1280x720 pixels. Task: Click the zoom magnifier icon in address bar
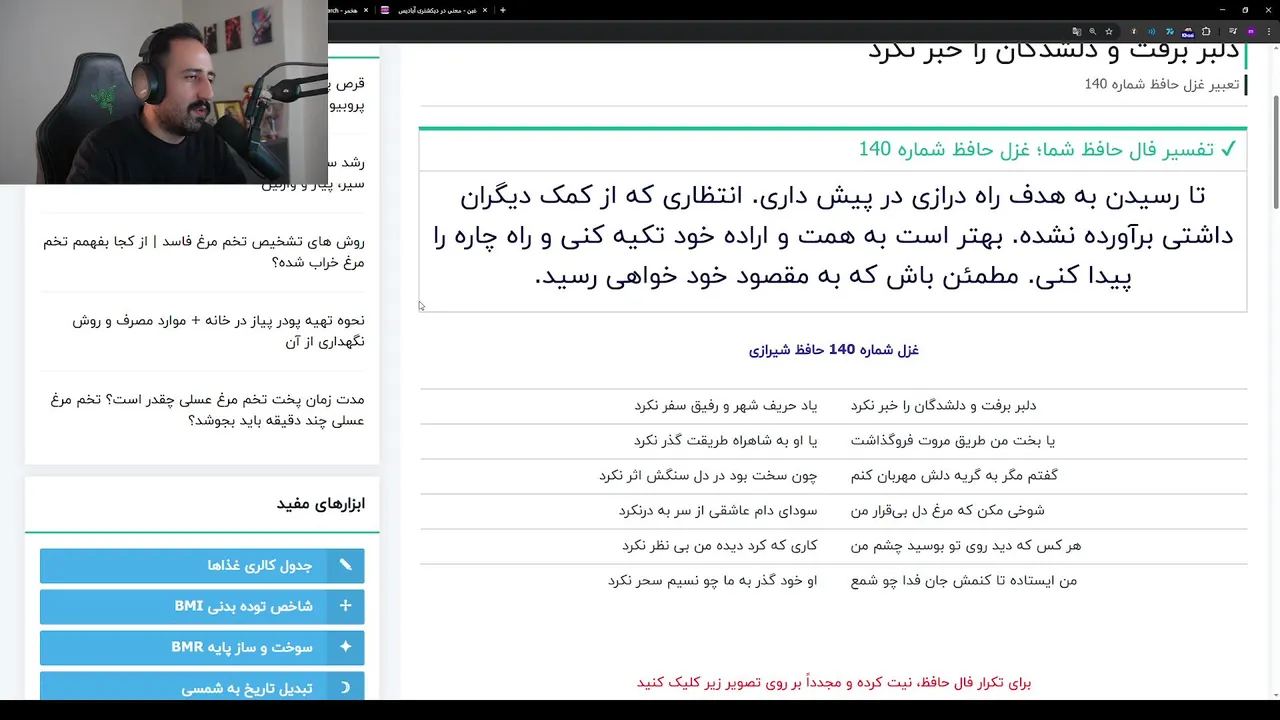1093,32
